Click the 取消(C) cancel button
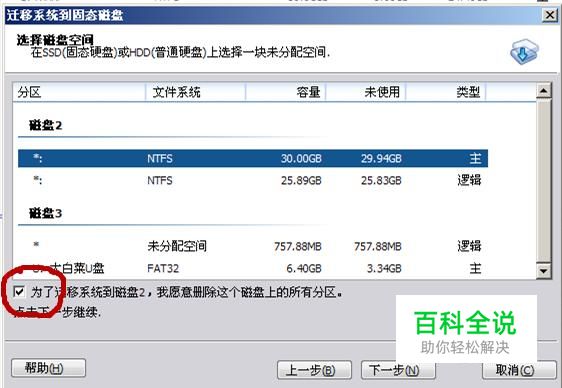 pyautogui.click(x=519, y=369)
